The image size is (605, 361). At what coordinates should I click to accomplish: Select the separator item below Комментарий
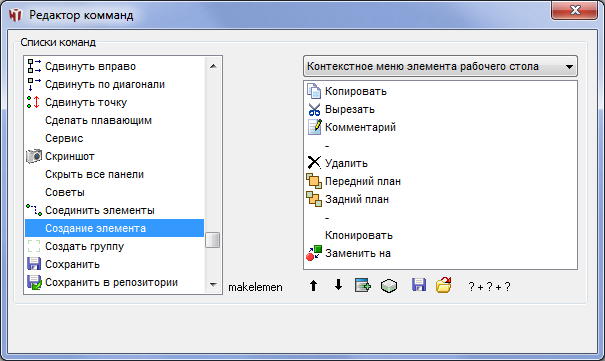point(327,145)
